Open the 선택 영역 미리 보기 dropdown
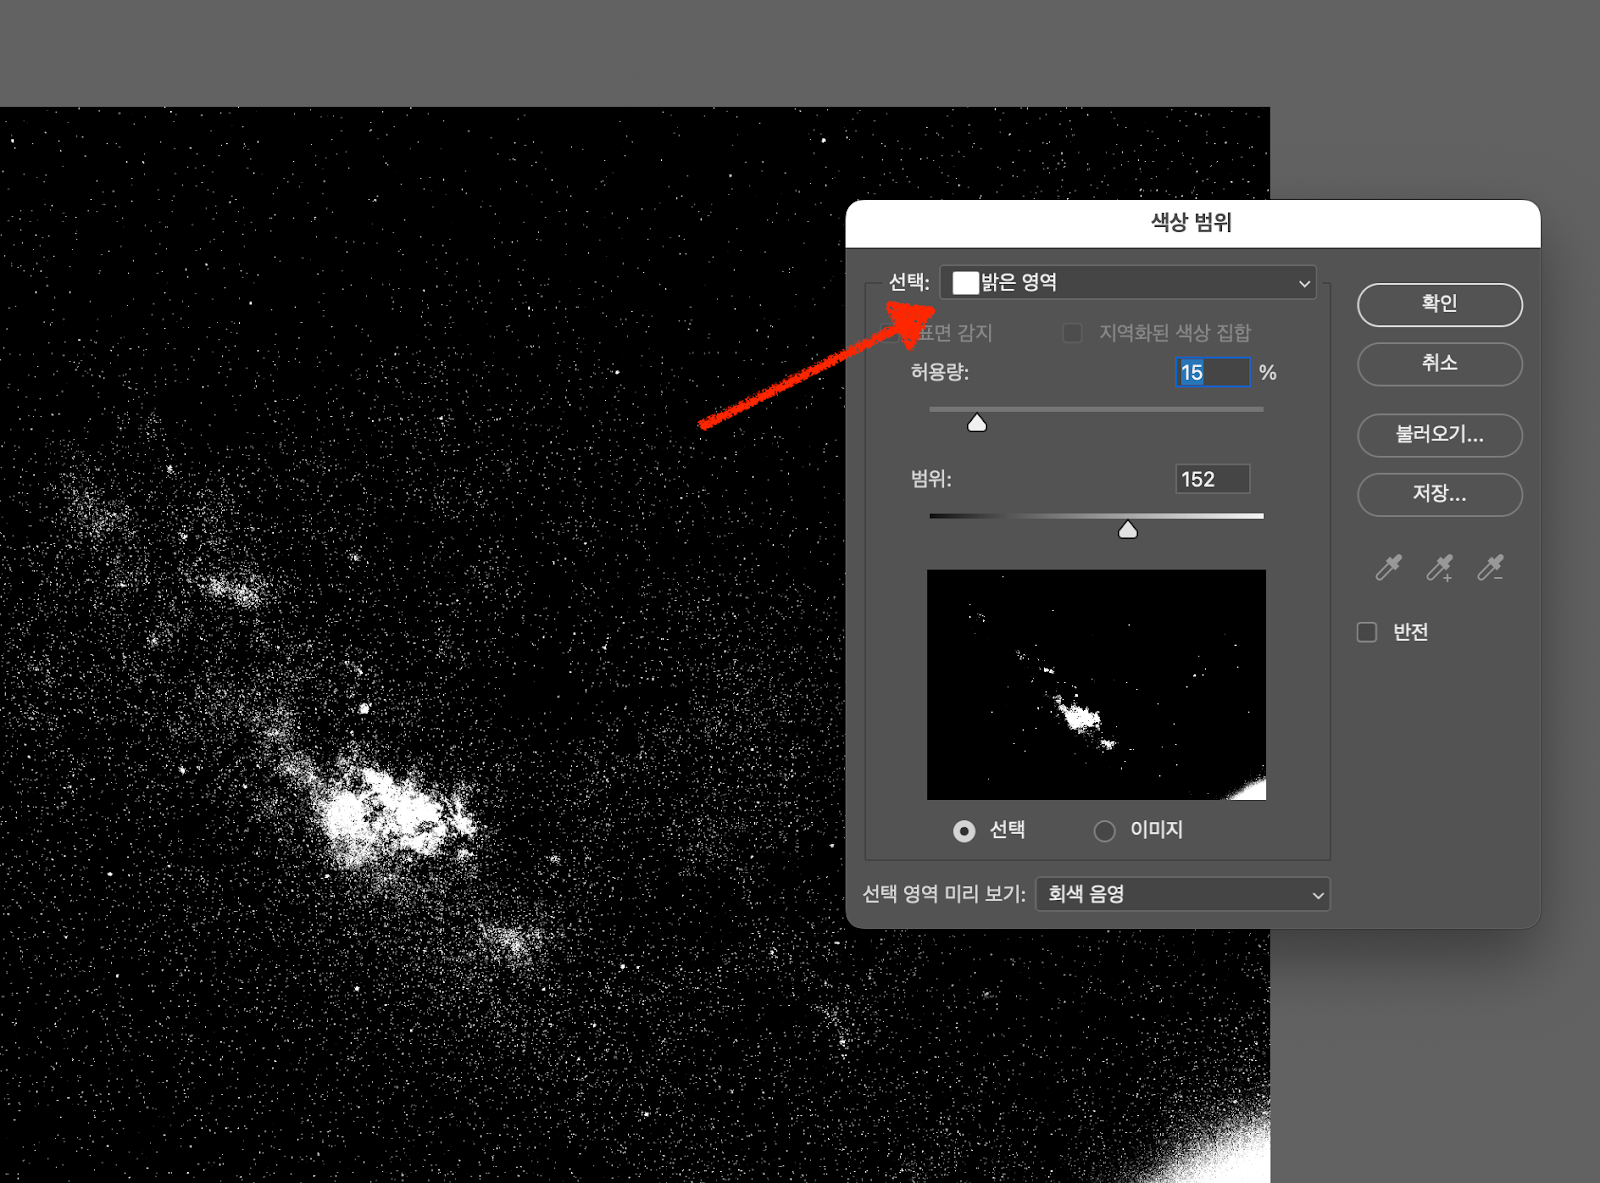The width and height of the screenshot is (1600, 1183). coord(1183,894)
